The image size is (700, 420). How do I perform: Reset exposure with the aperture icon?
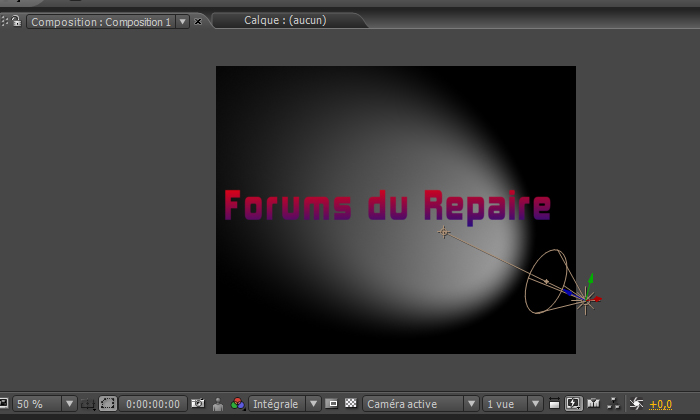point(636,404)
